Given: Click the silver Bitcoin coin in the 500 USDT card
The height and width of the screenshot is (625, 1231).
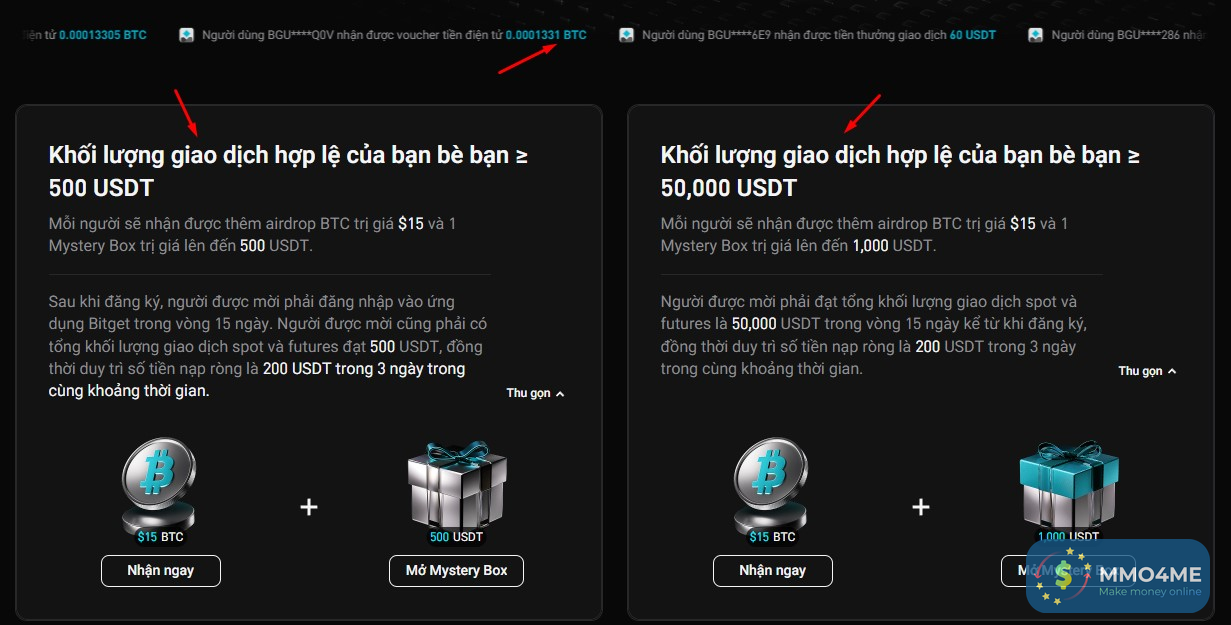Looking at the screenshot, I should [158, 484].
